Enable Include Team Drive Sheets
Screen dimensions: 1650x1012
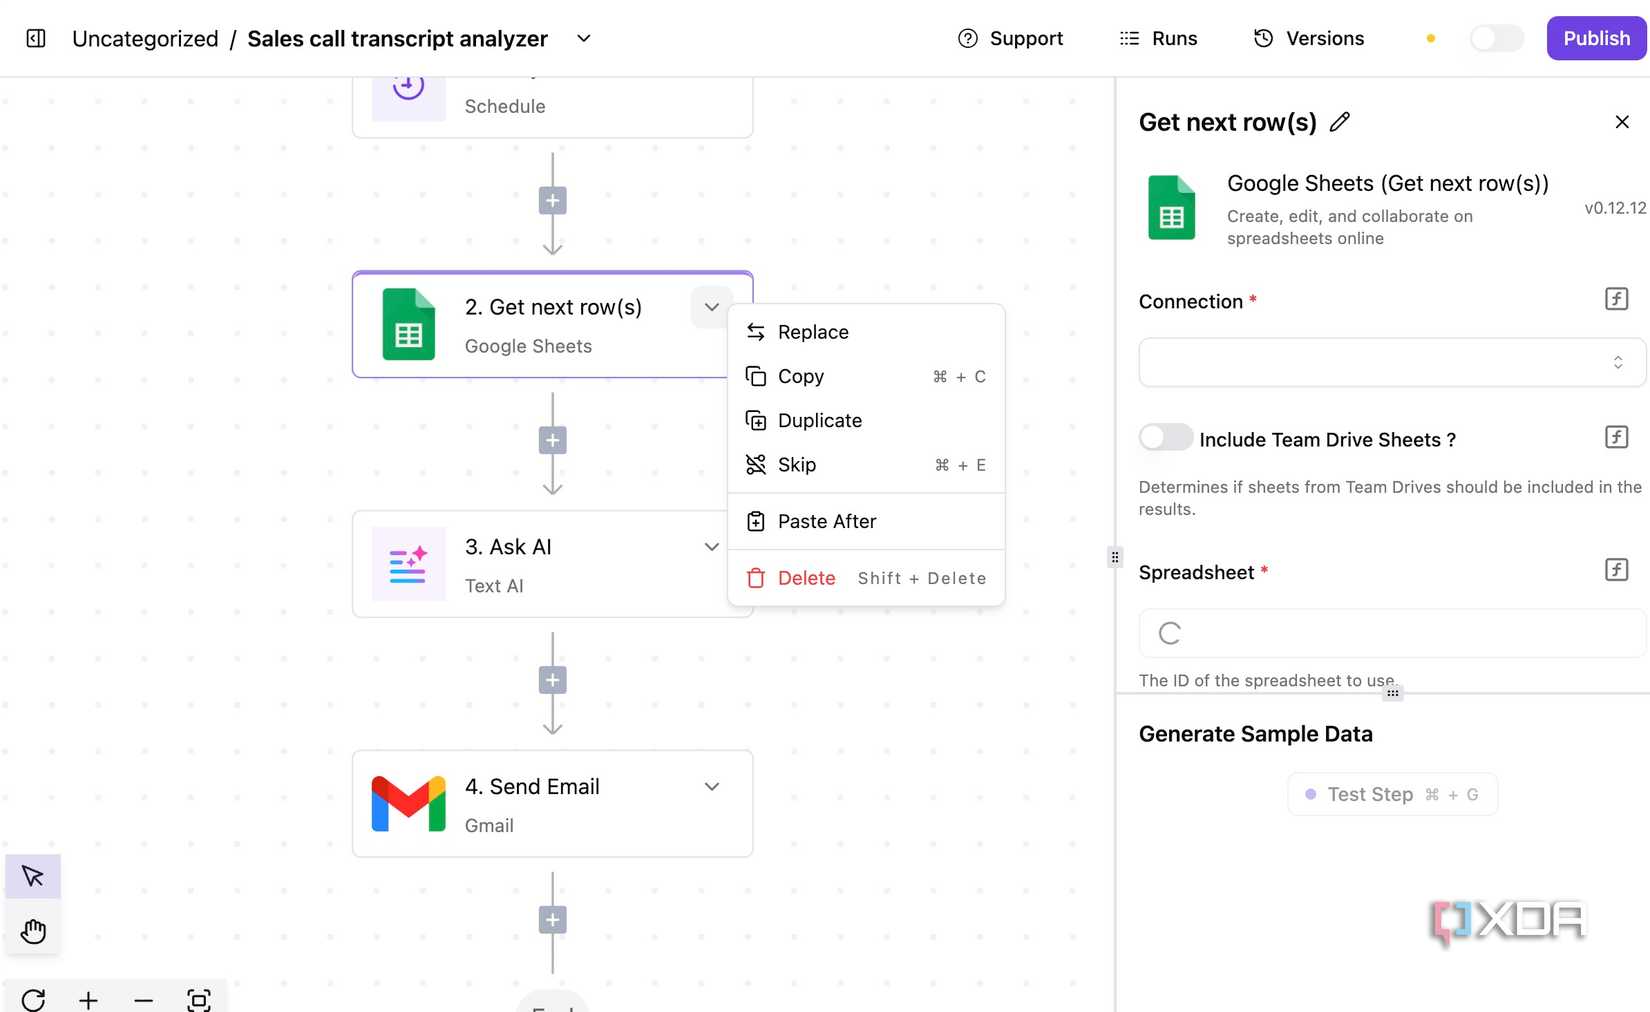pyautogui.click(x=1164, y=437)
